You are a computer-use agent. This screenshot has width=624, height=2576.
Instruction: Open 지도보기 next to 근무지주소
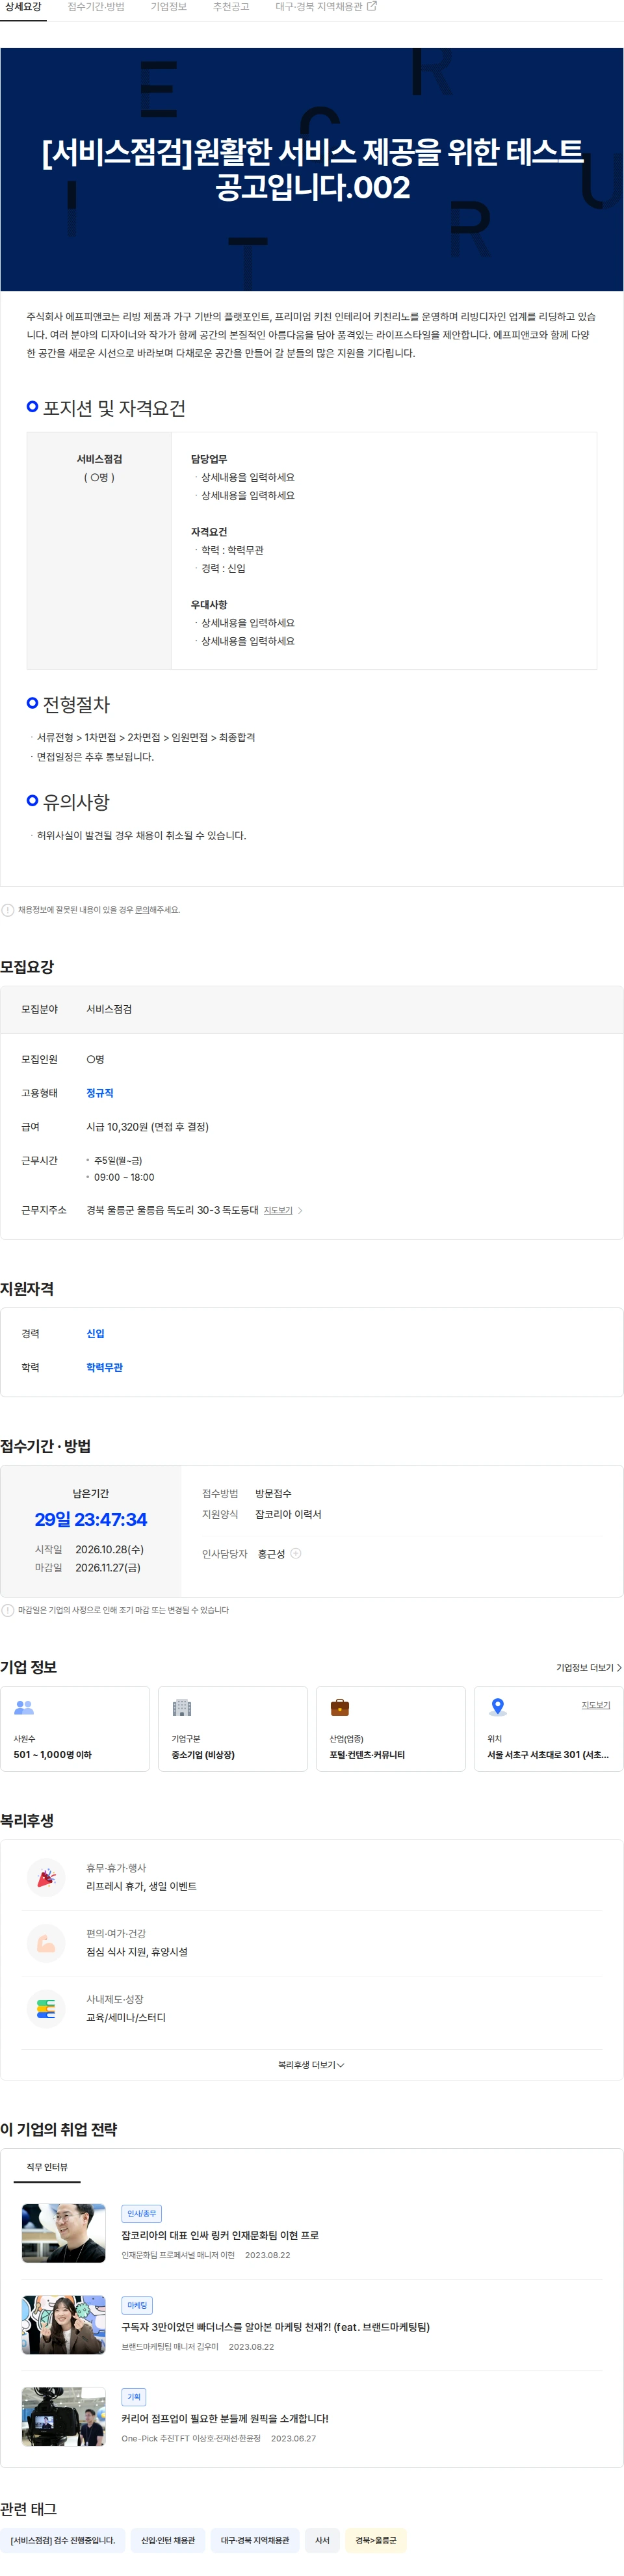click(278, 1211)
